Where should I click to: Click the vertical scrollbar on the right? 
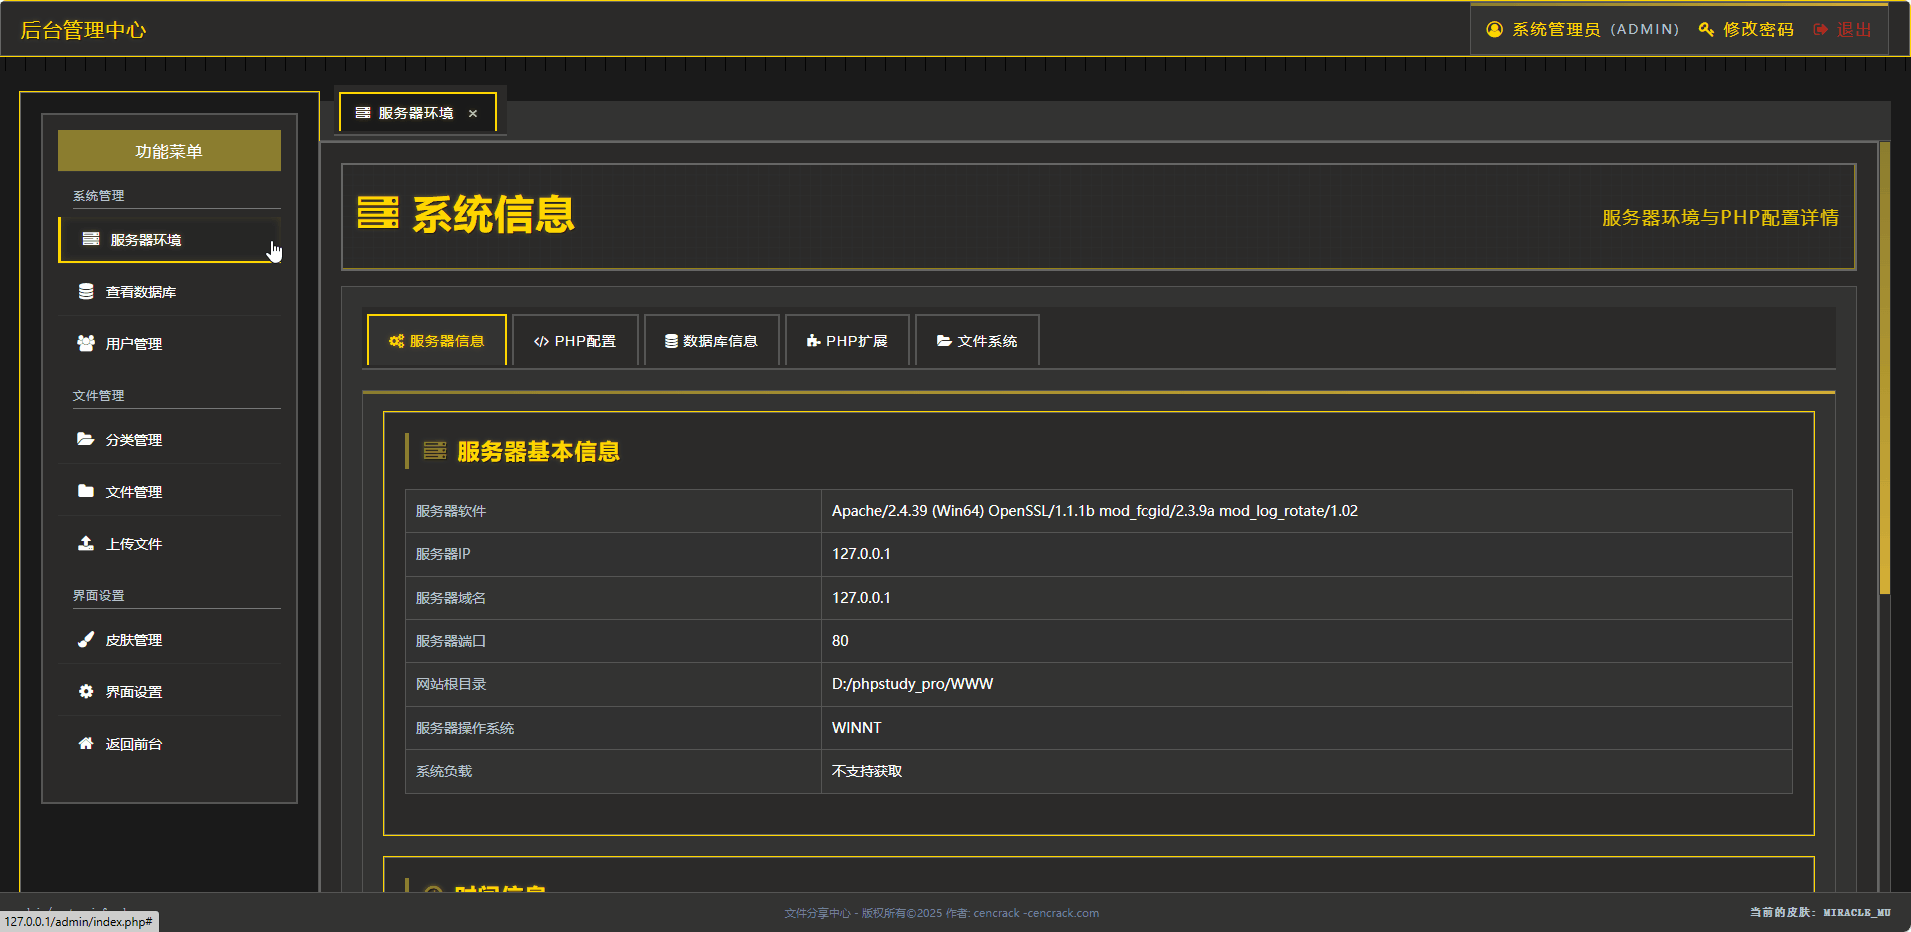pos(1884,368)
